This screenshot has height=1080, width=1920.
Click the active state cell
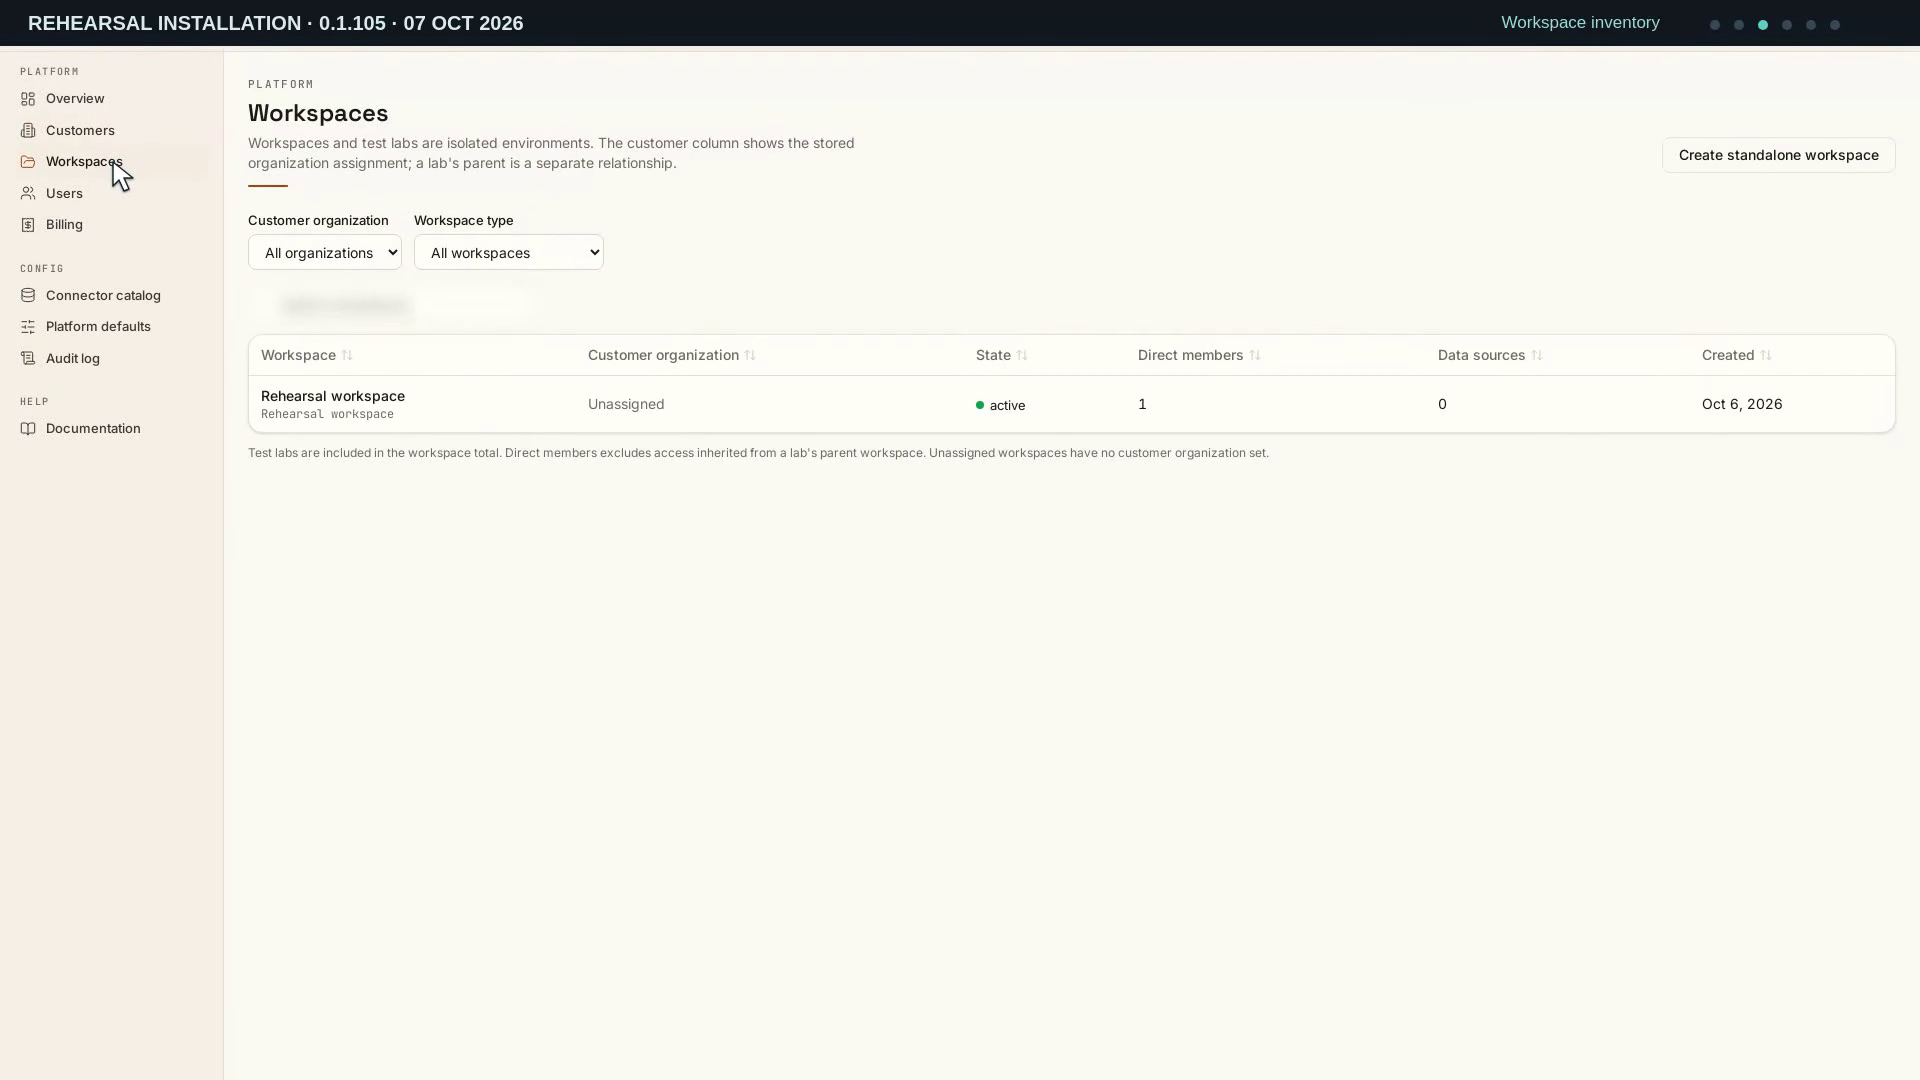pos(1001,405)
